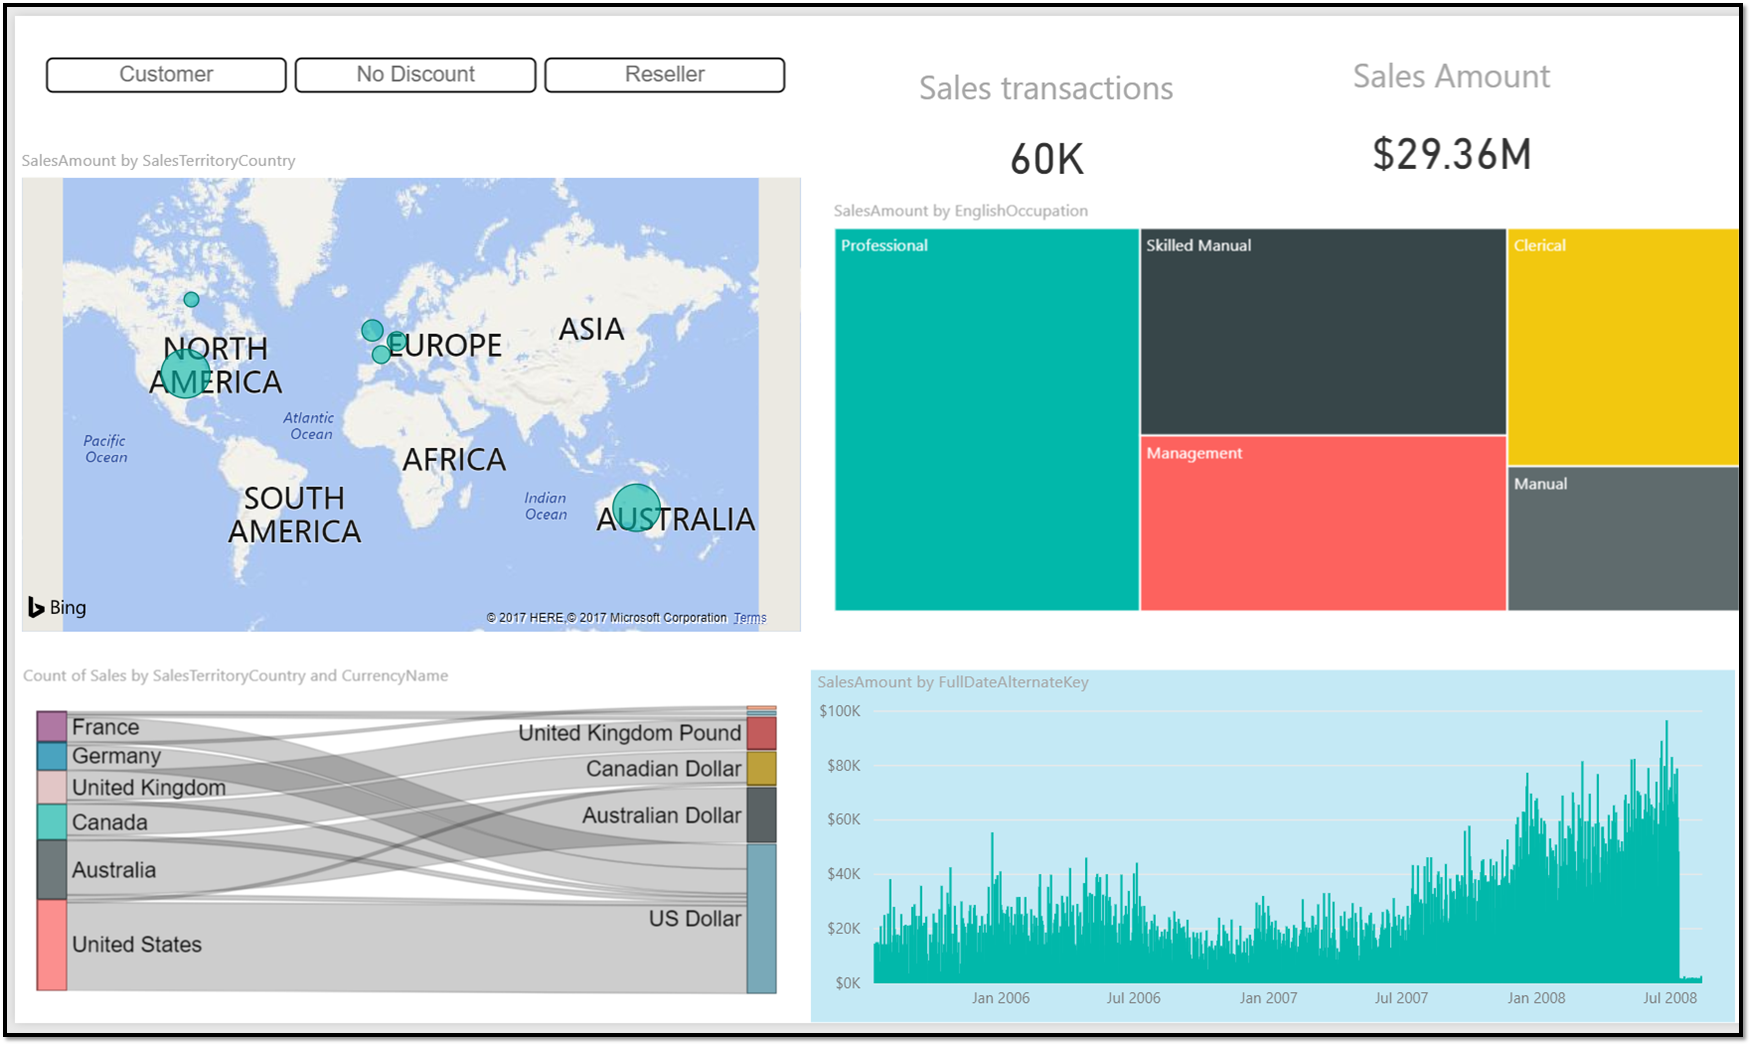
Task: Activate the Reseller button
Action: (x=664, y=75)
